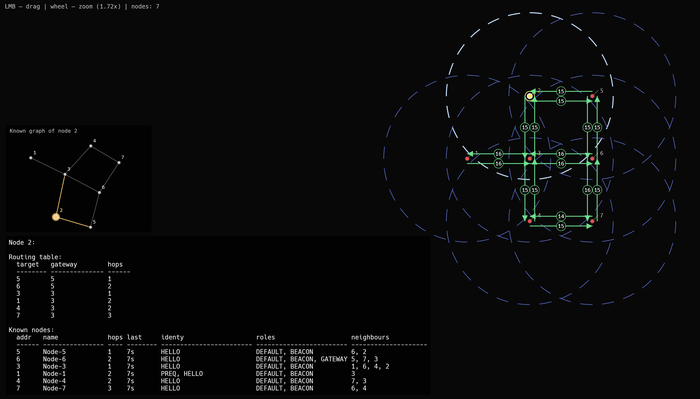
Task: Click the 'Node-7' name in Known nodes
Action: click(x=54, y=388)
